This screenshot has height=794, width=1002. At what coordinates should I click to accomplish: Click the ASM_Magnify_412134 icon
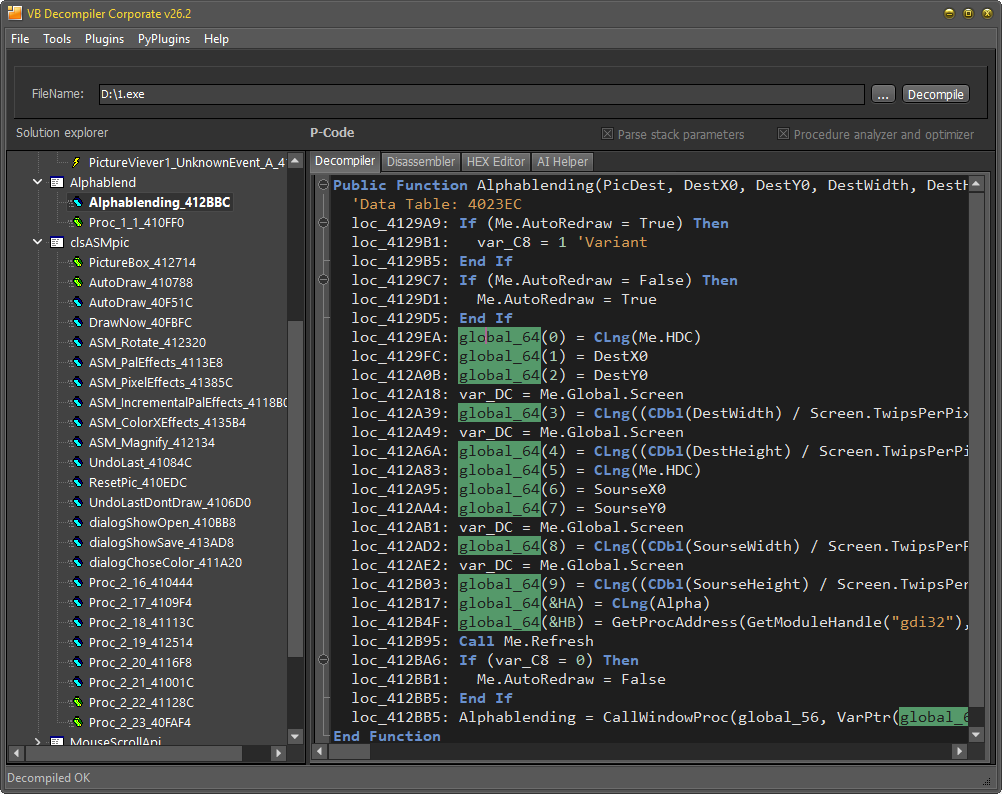click(x=77, y=443)
